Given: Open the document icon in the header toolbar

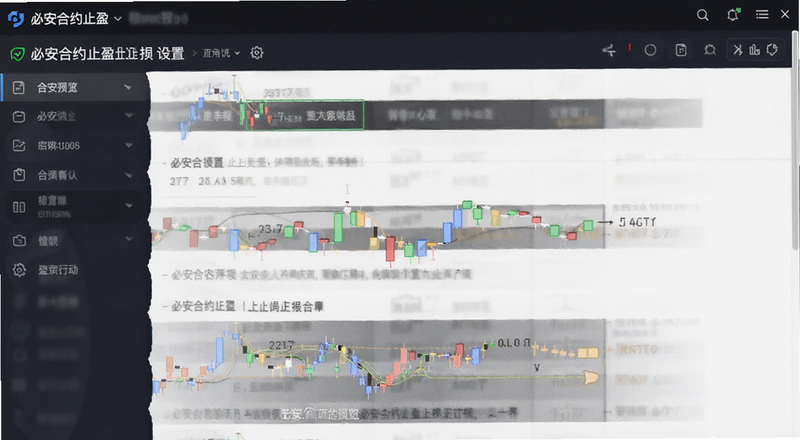Looking at the screenshot, I should 681,50.
